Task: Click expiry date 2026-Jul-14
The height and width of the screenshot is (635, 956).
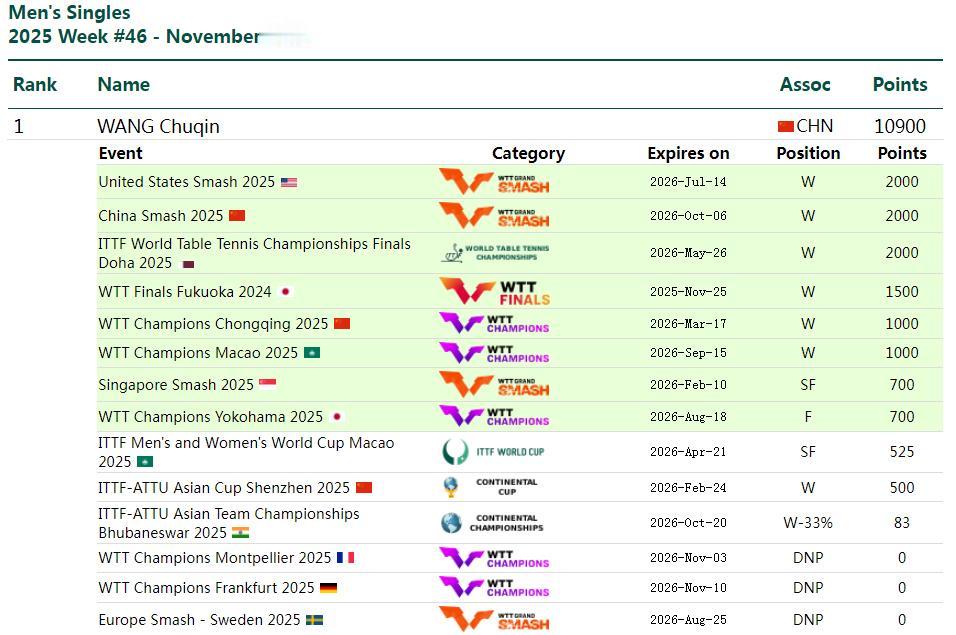Action: (x=688, y=182)
